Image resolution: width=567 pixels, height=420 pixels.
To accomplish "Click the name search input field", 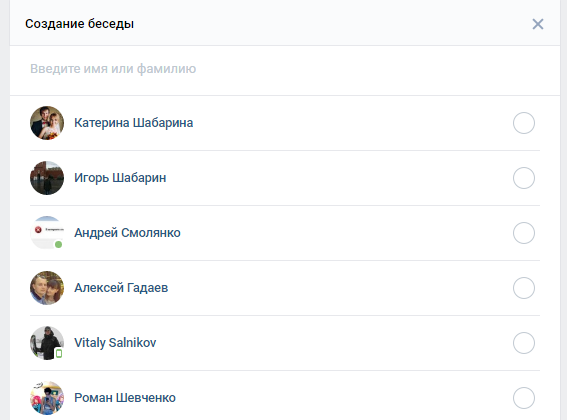I will 285,69.
